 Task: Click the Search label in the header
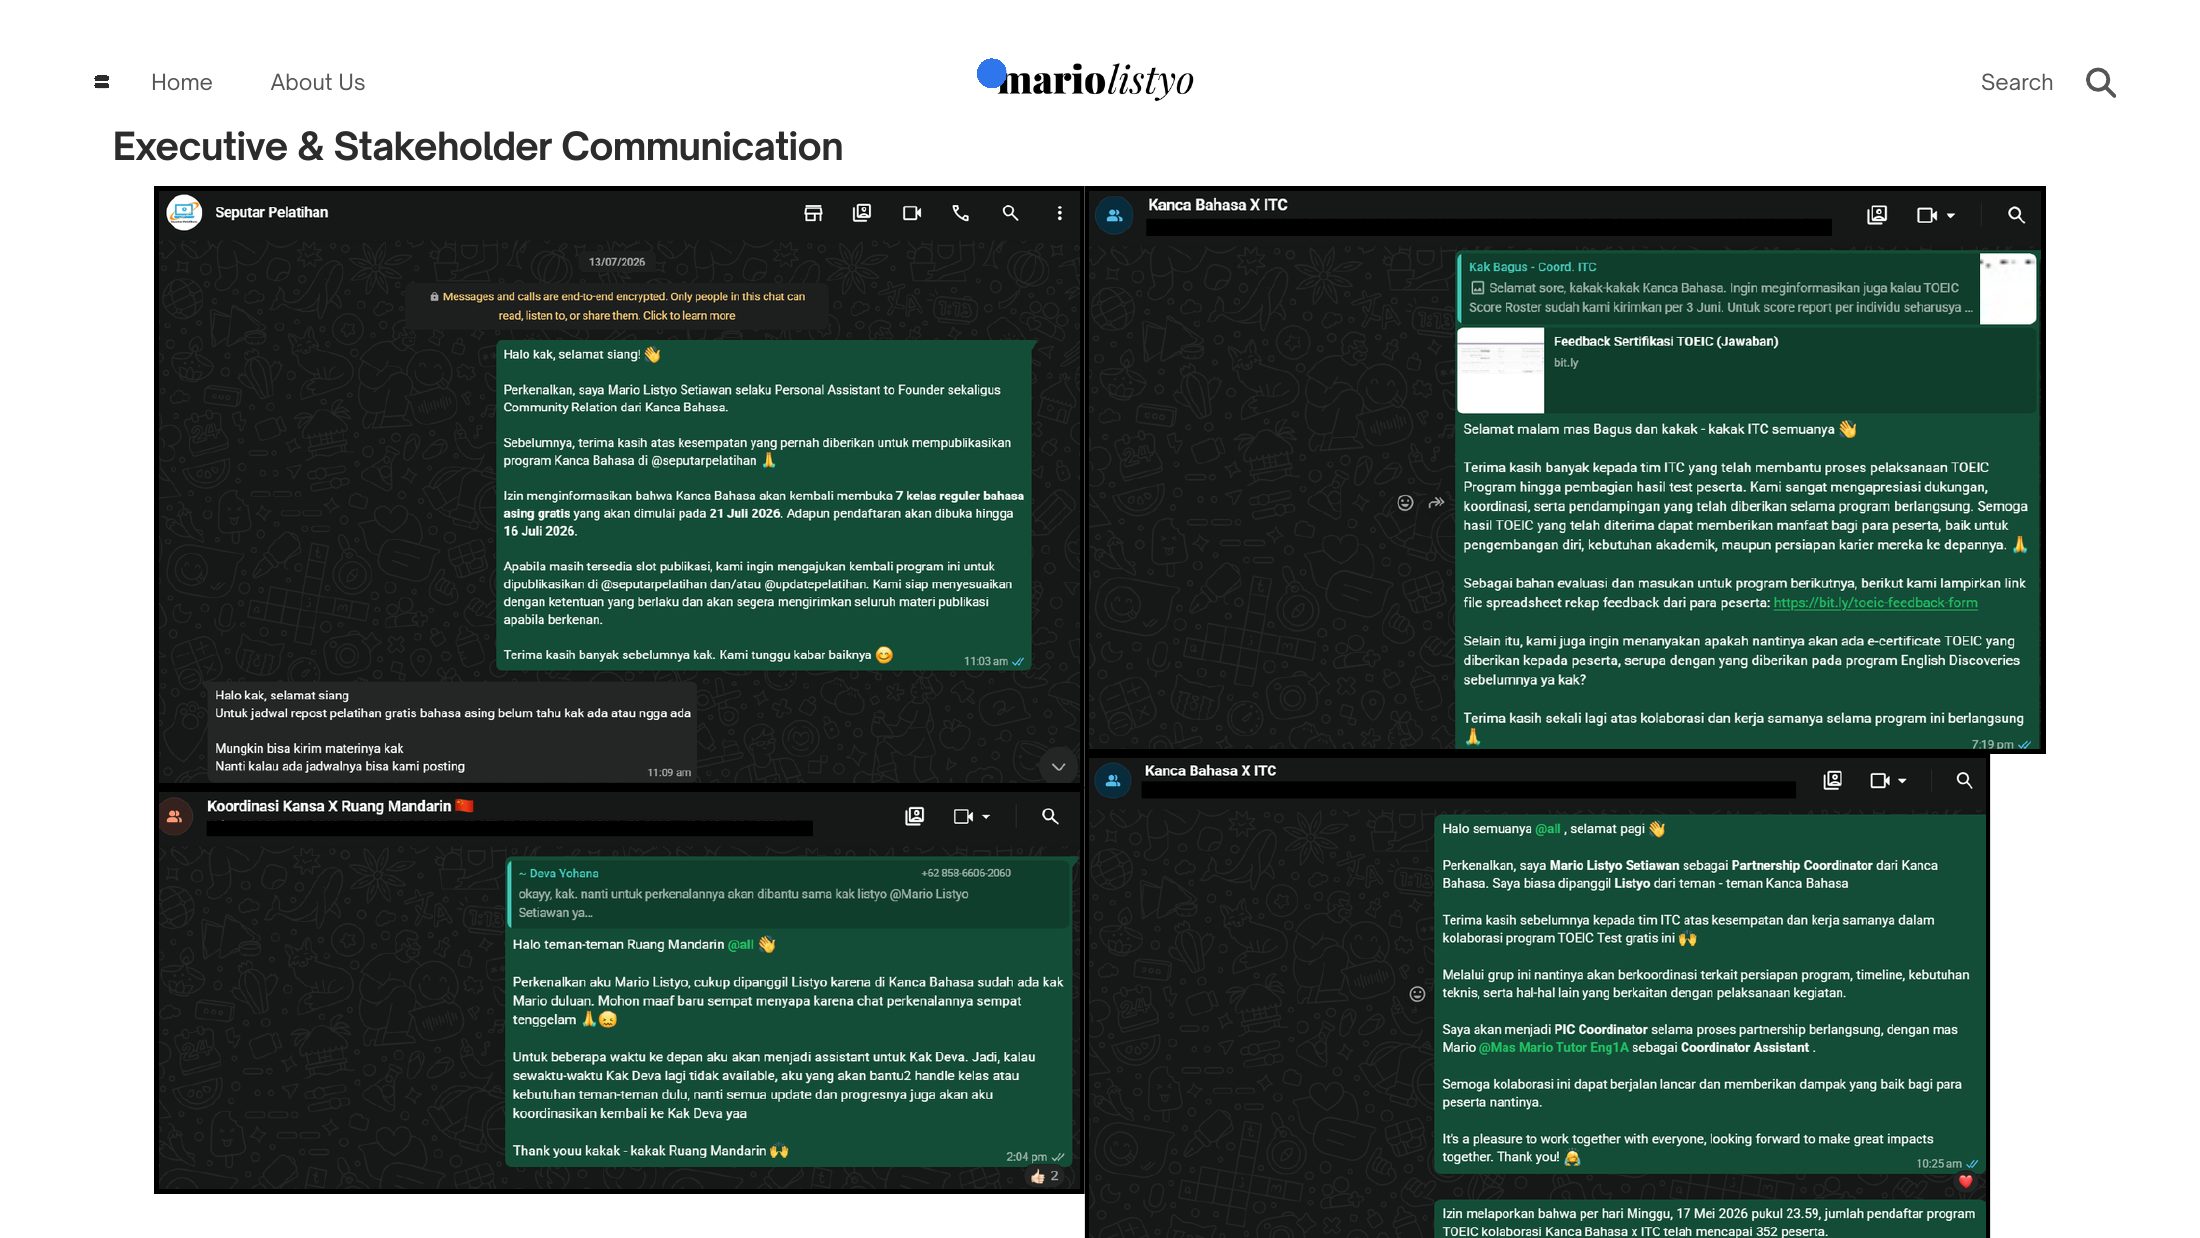point(2016,82)
